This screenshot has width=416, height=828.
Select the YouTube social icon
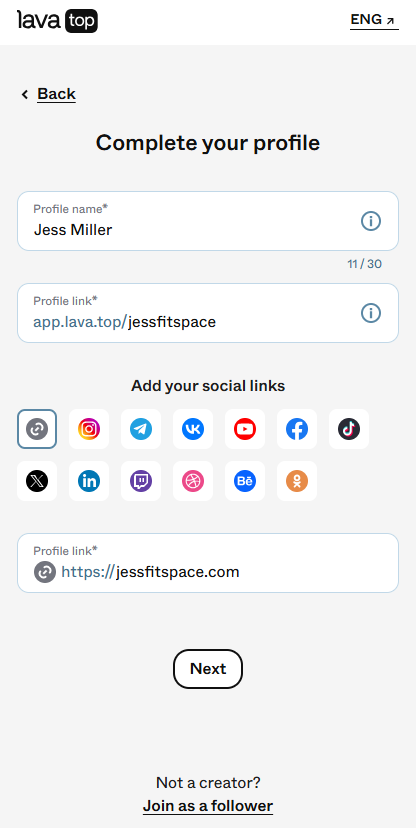coord(245,429)
